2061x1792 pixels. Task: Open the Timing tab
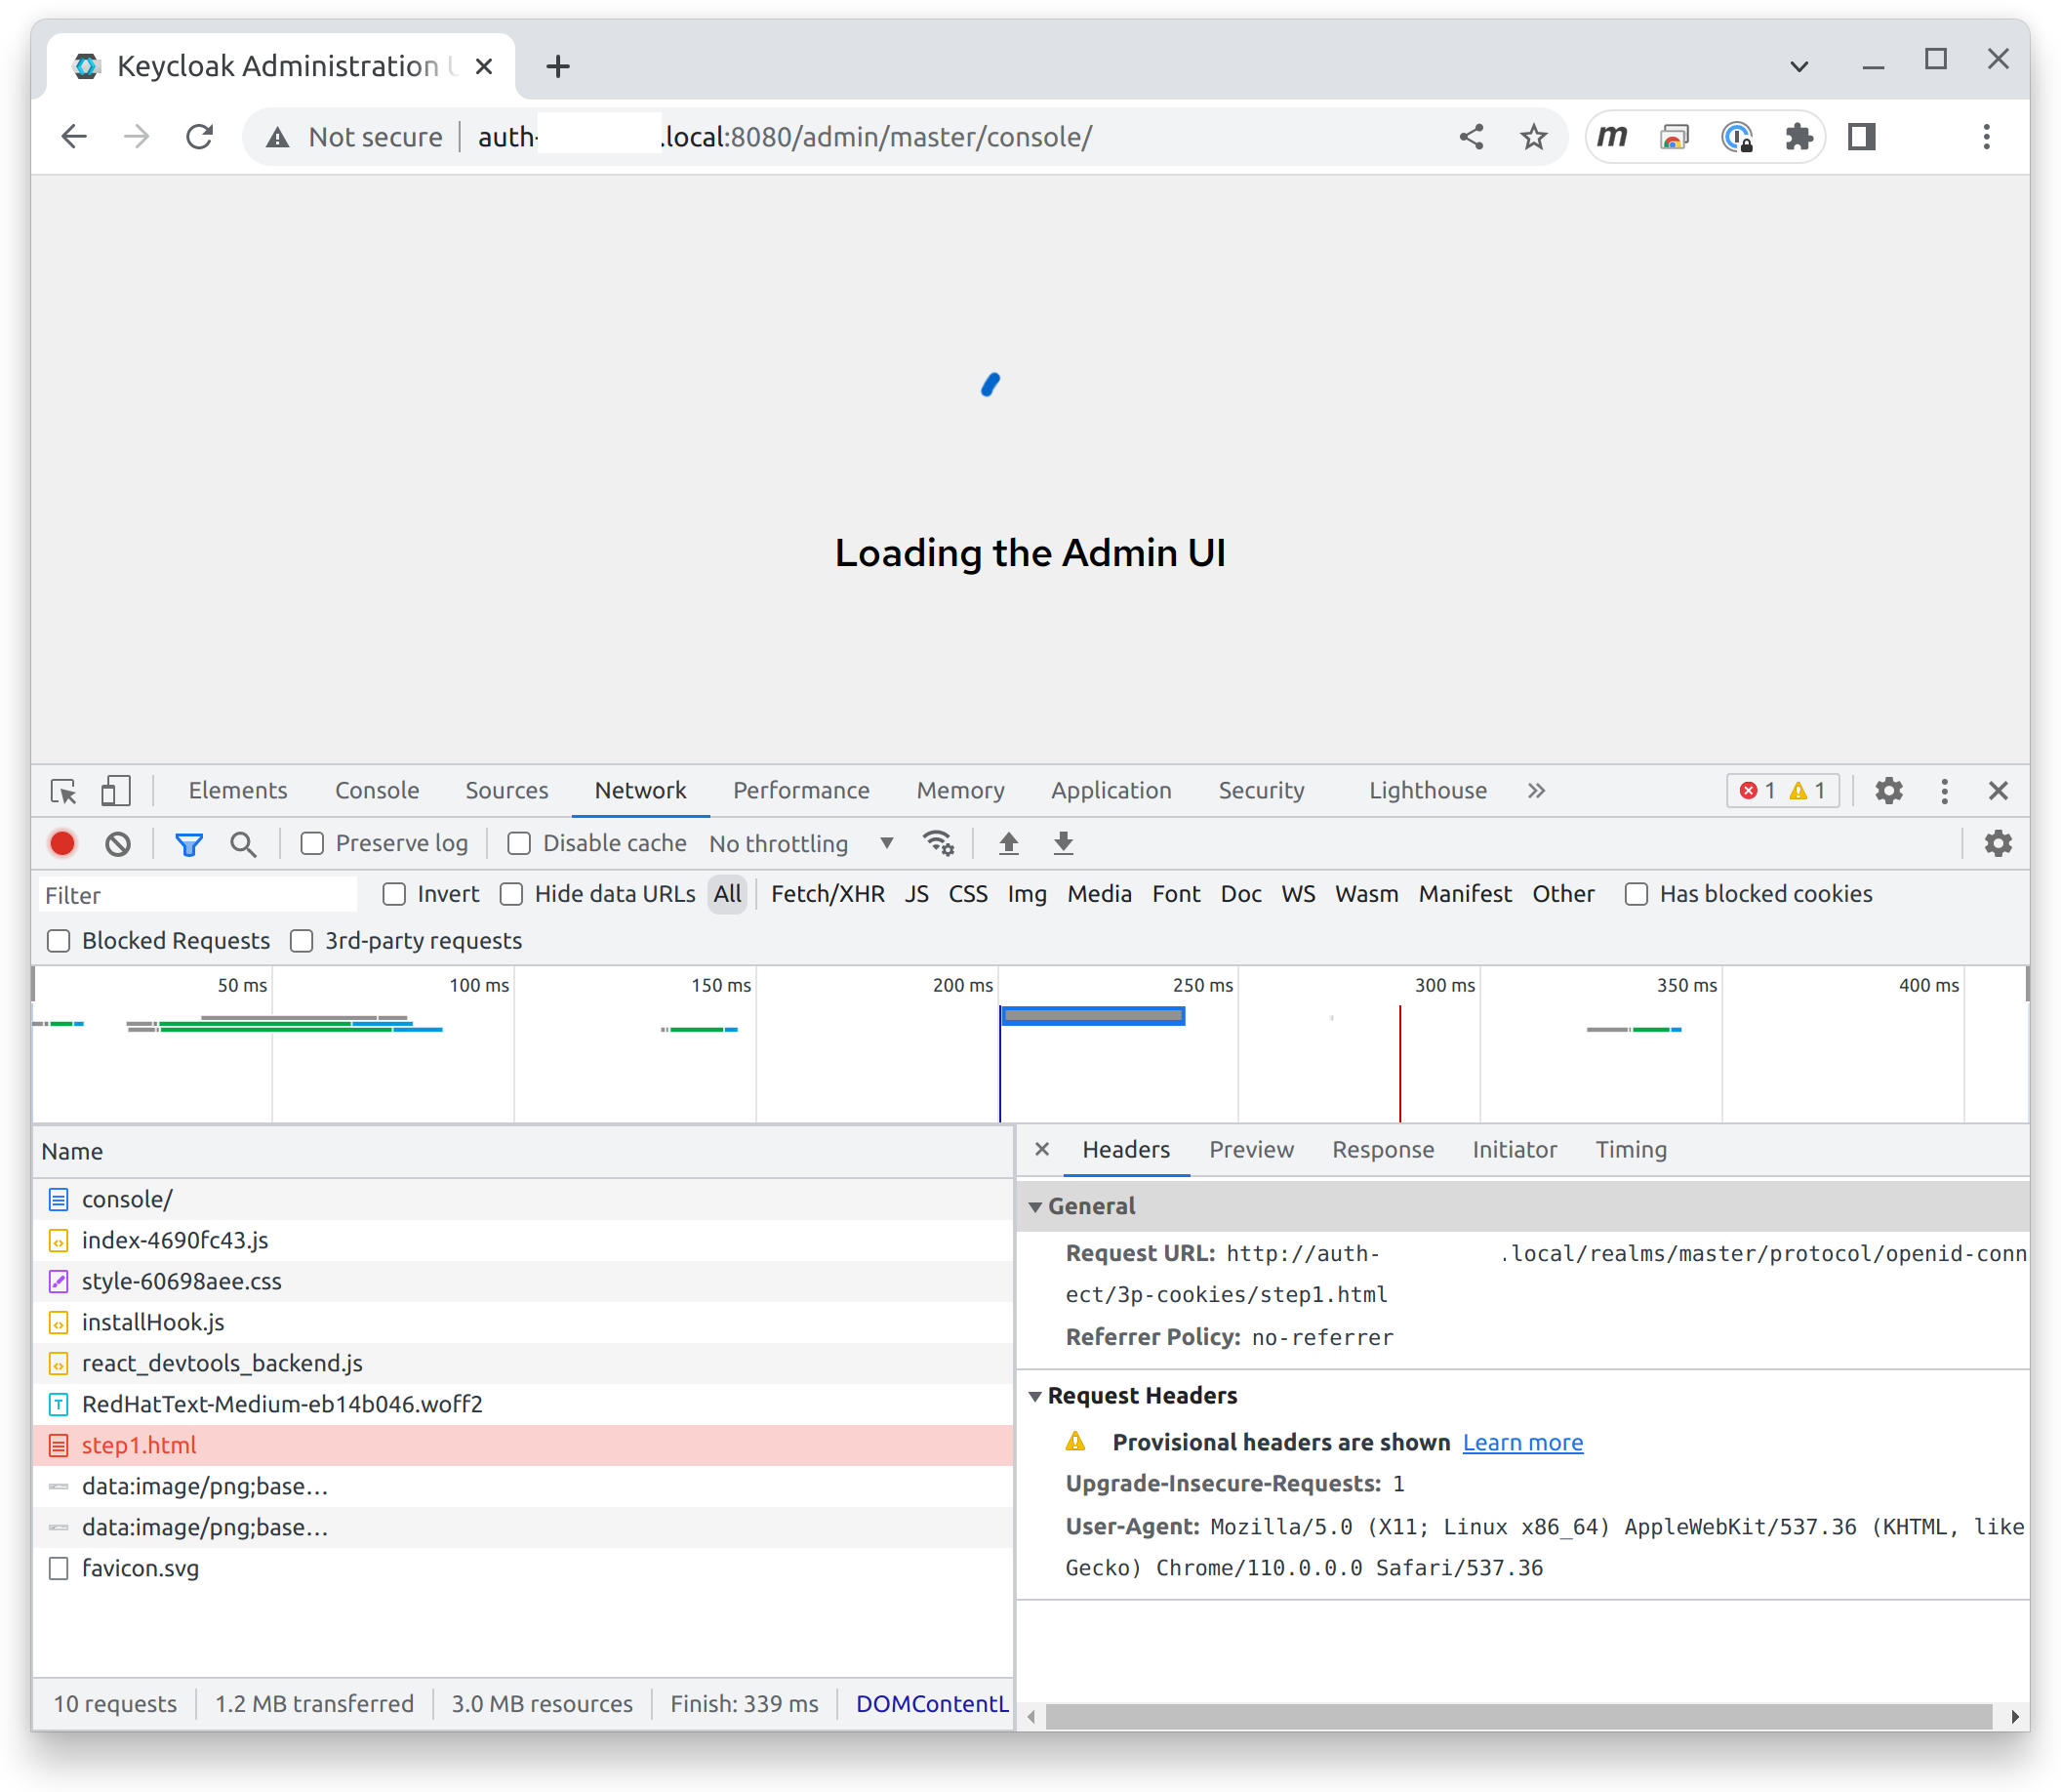tap(1630, 1150)
